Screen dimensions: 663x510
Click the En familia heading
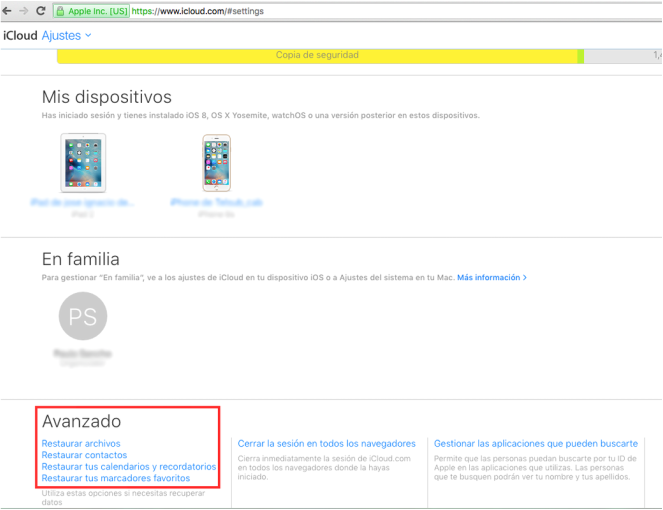coord(80,259)
